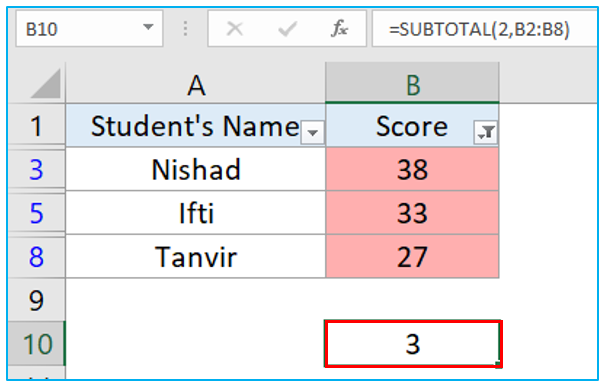Select cell B10 showing result 3
The width and height of the screenshot is (608, 389).
(x=413, y=344)
